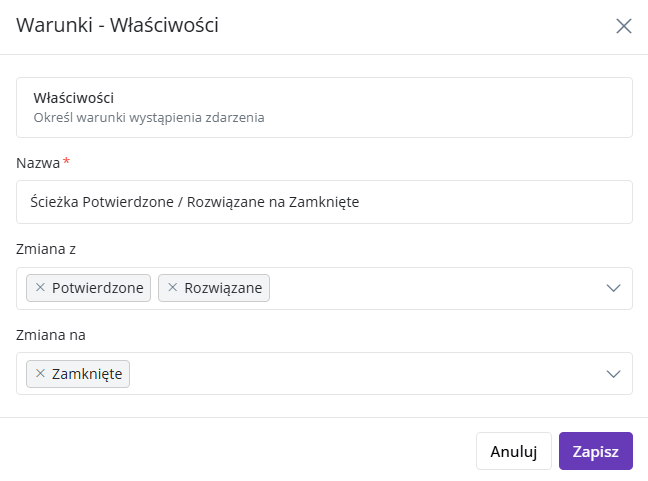Remove the Zamknięte tag via its X

40,374
